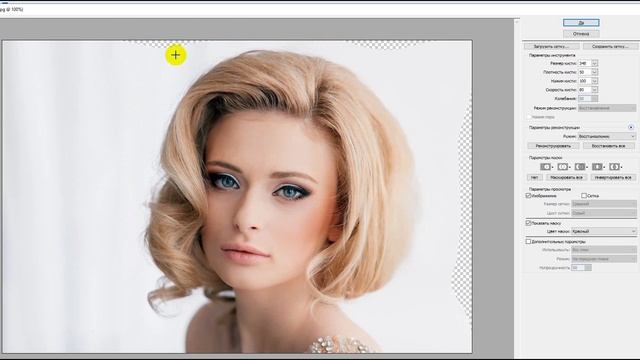Click the Сохранить сетку button
Viewport: 640px width, 360px height.
610,47
